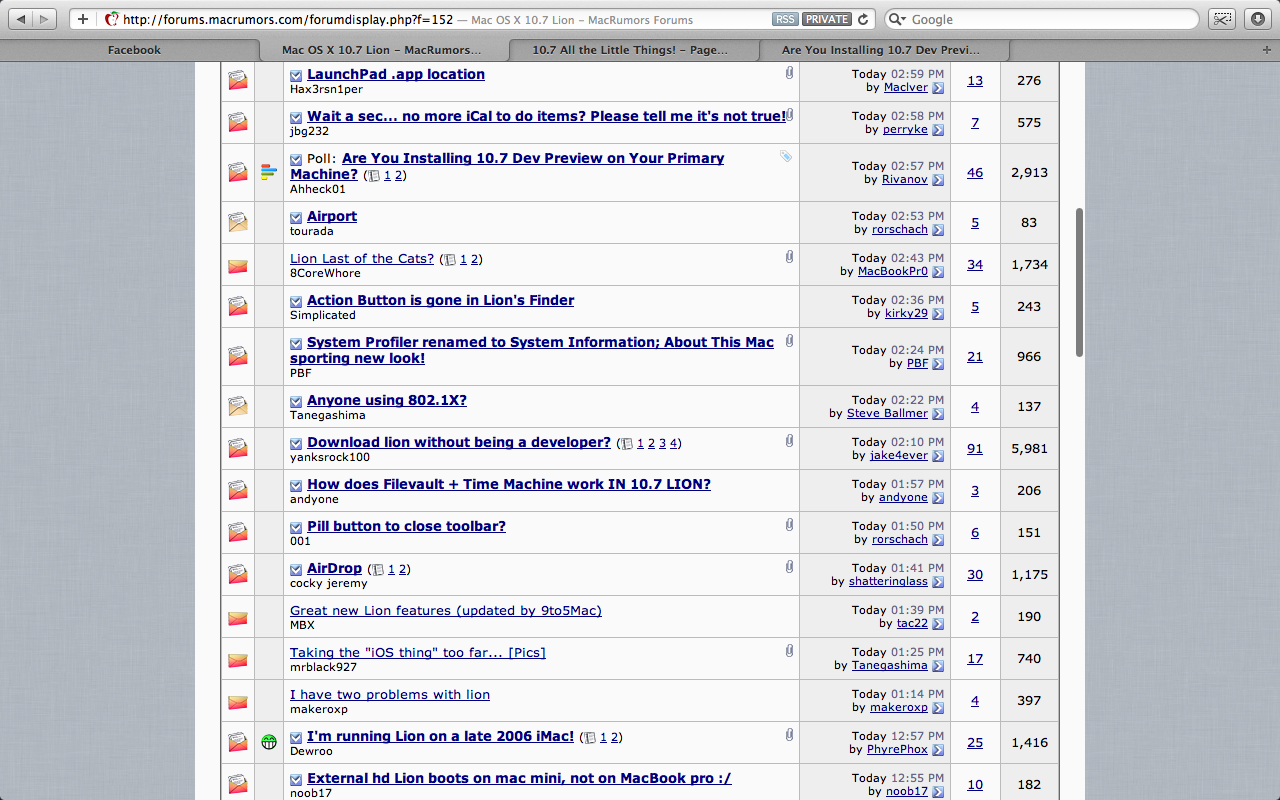Click the RSS button in the address bar
Image resolution: width=1280 pixels, height=800 pixels.
pos(785,19)
